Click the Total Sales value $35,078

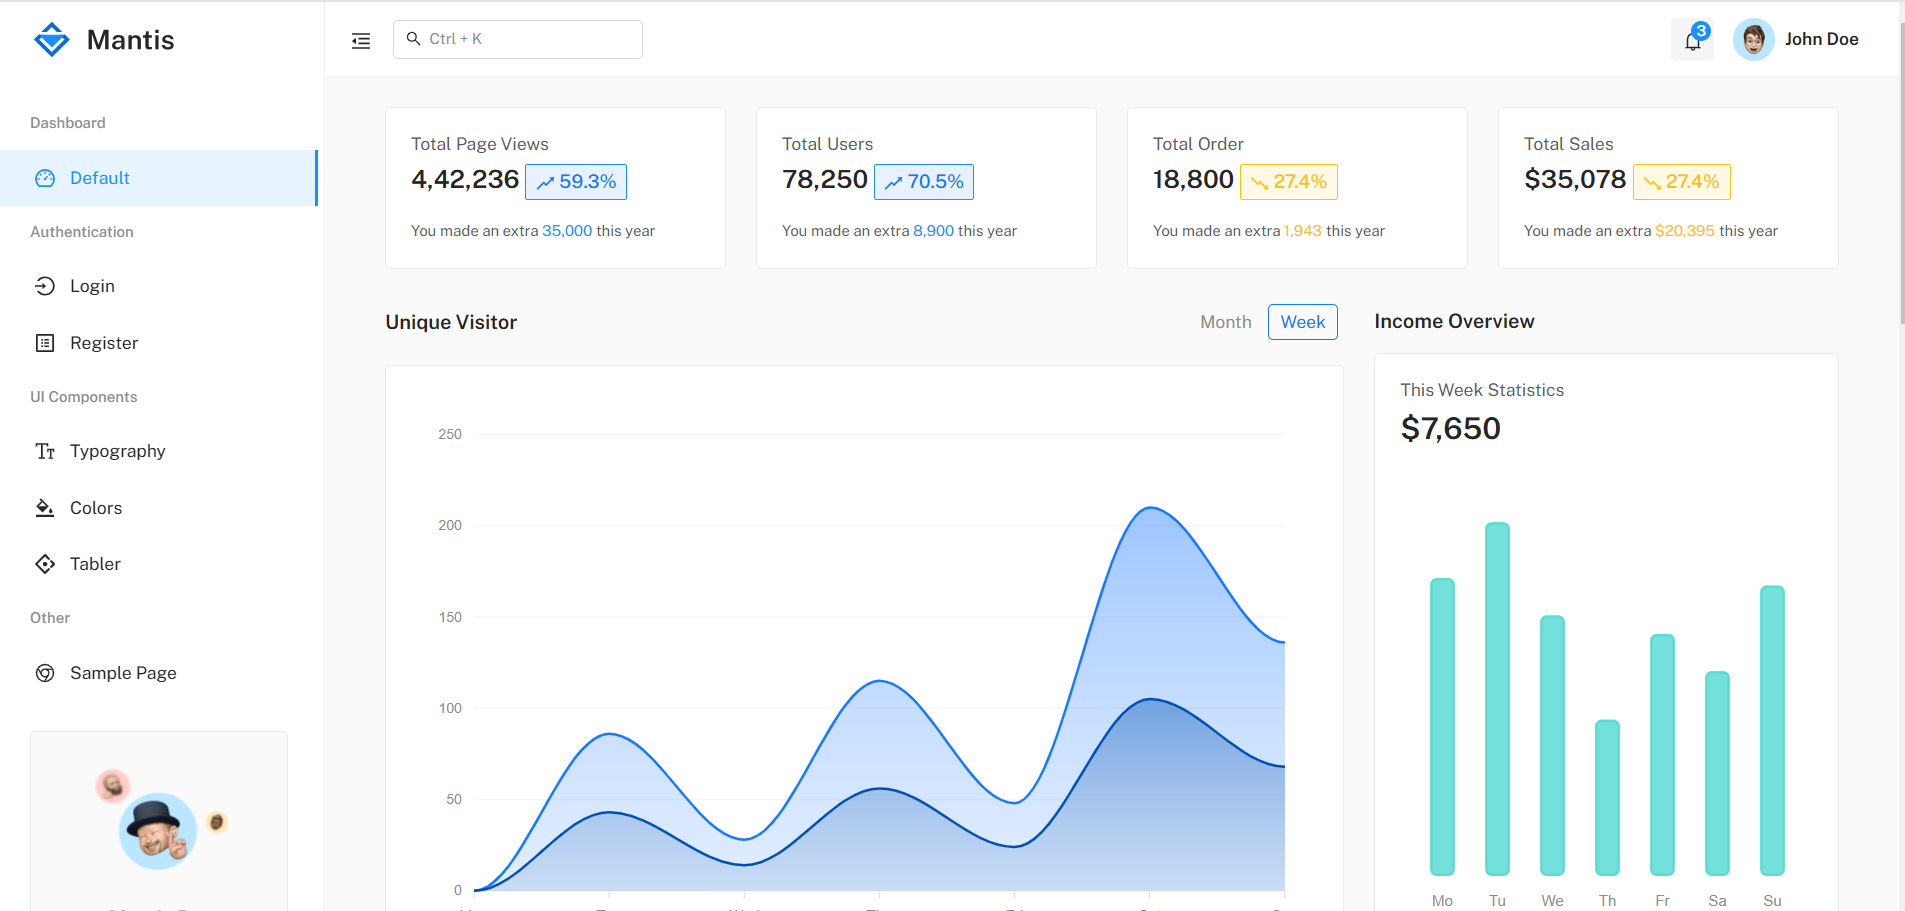click(1575, 179)
